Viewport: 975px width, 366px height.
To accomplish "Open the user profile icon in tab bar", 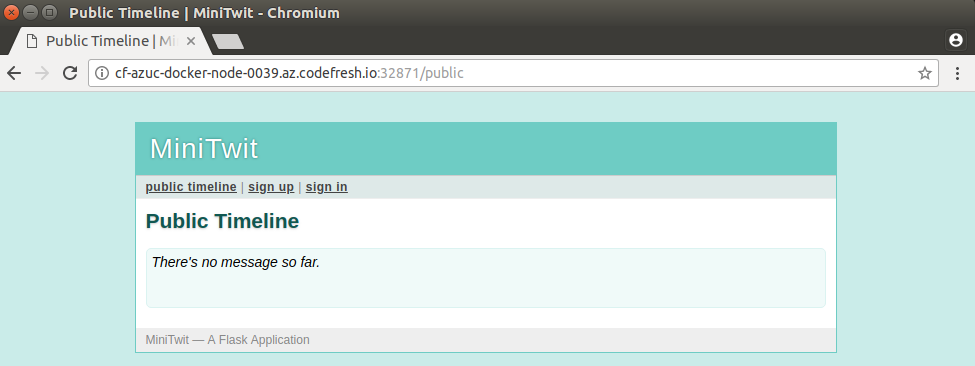I will (x=955, y=40).
